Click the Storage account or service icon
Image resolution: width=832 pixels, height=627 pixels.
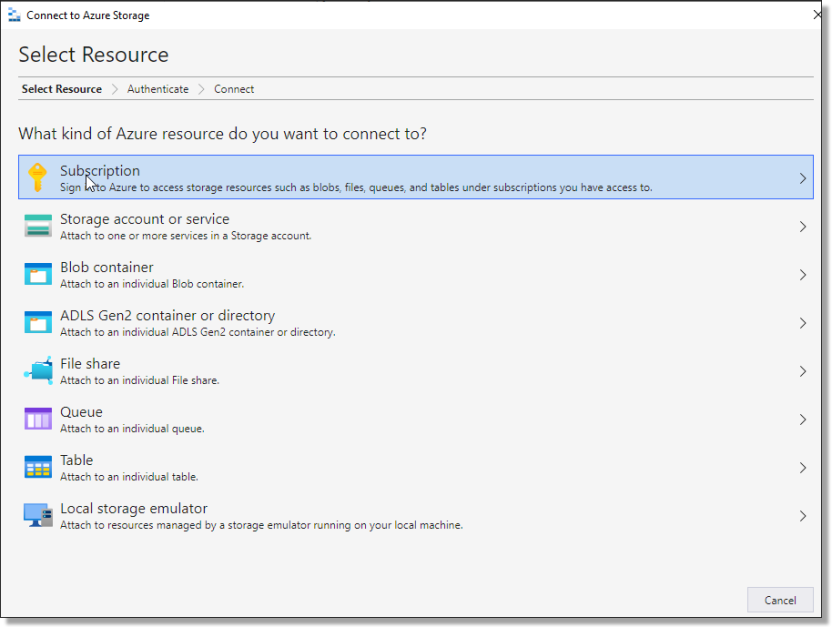37,225
